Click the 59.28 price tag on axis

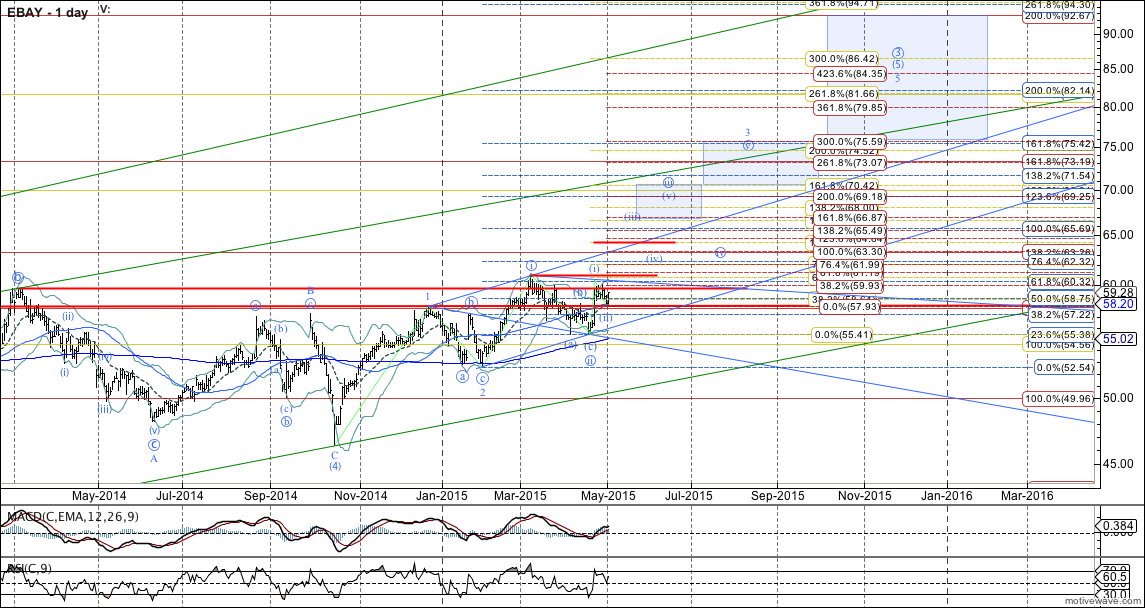pos(1116,292)
